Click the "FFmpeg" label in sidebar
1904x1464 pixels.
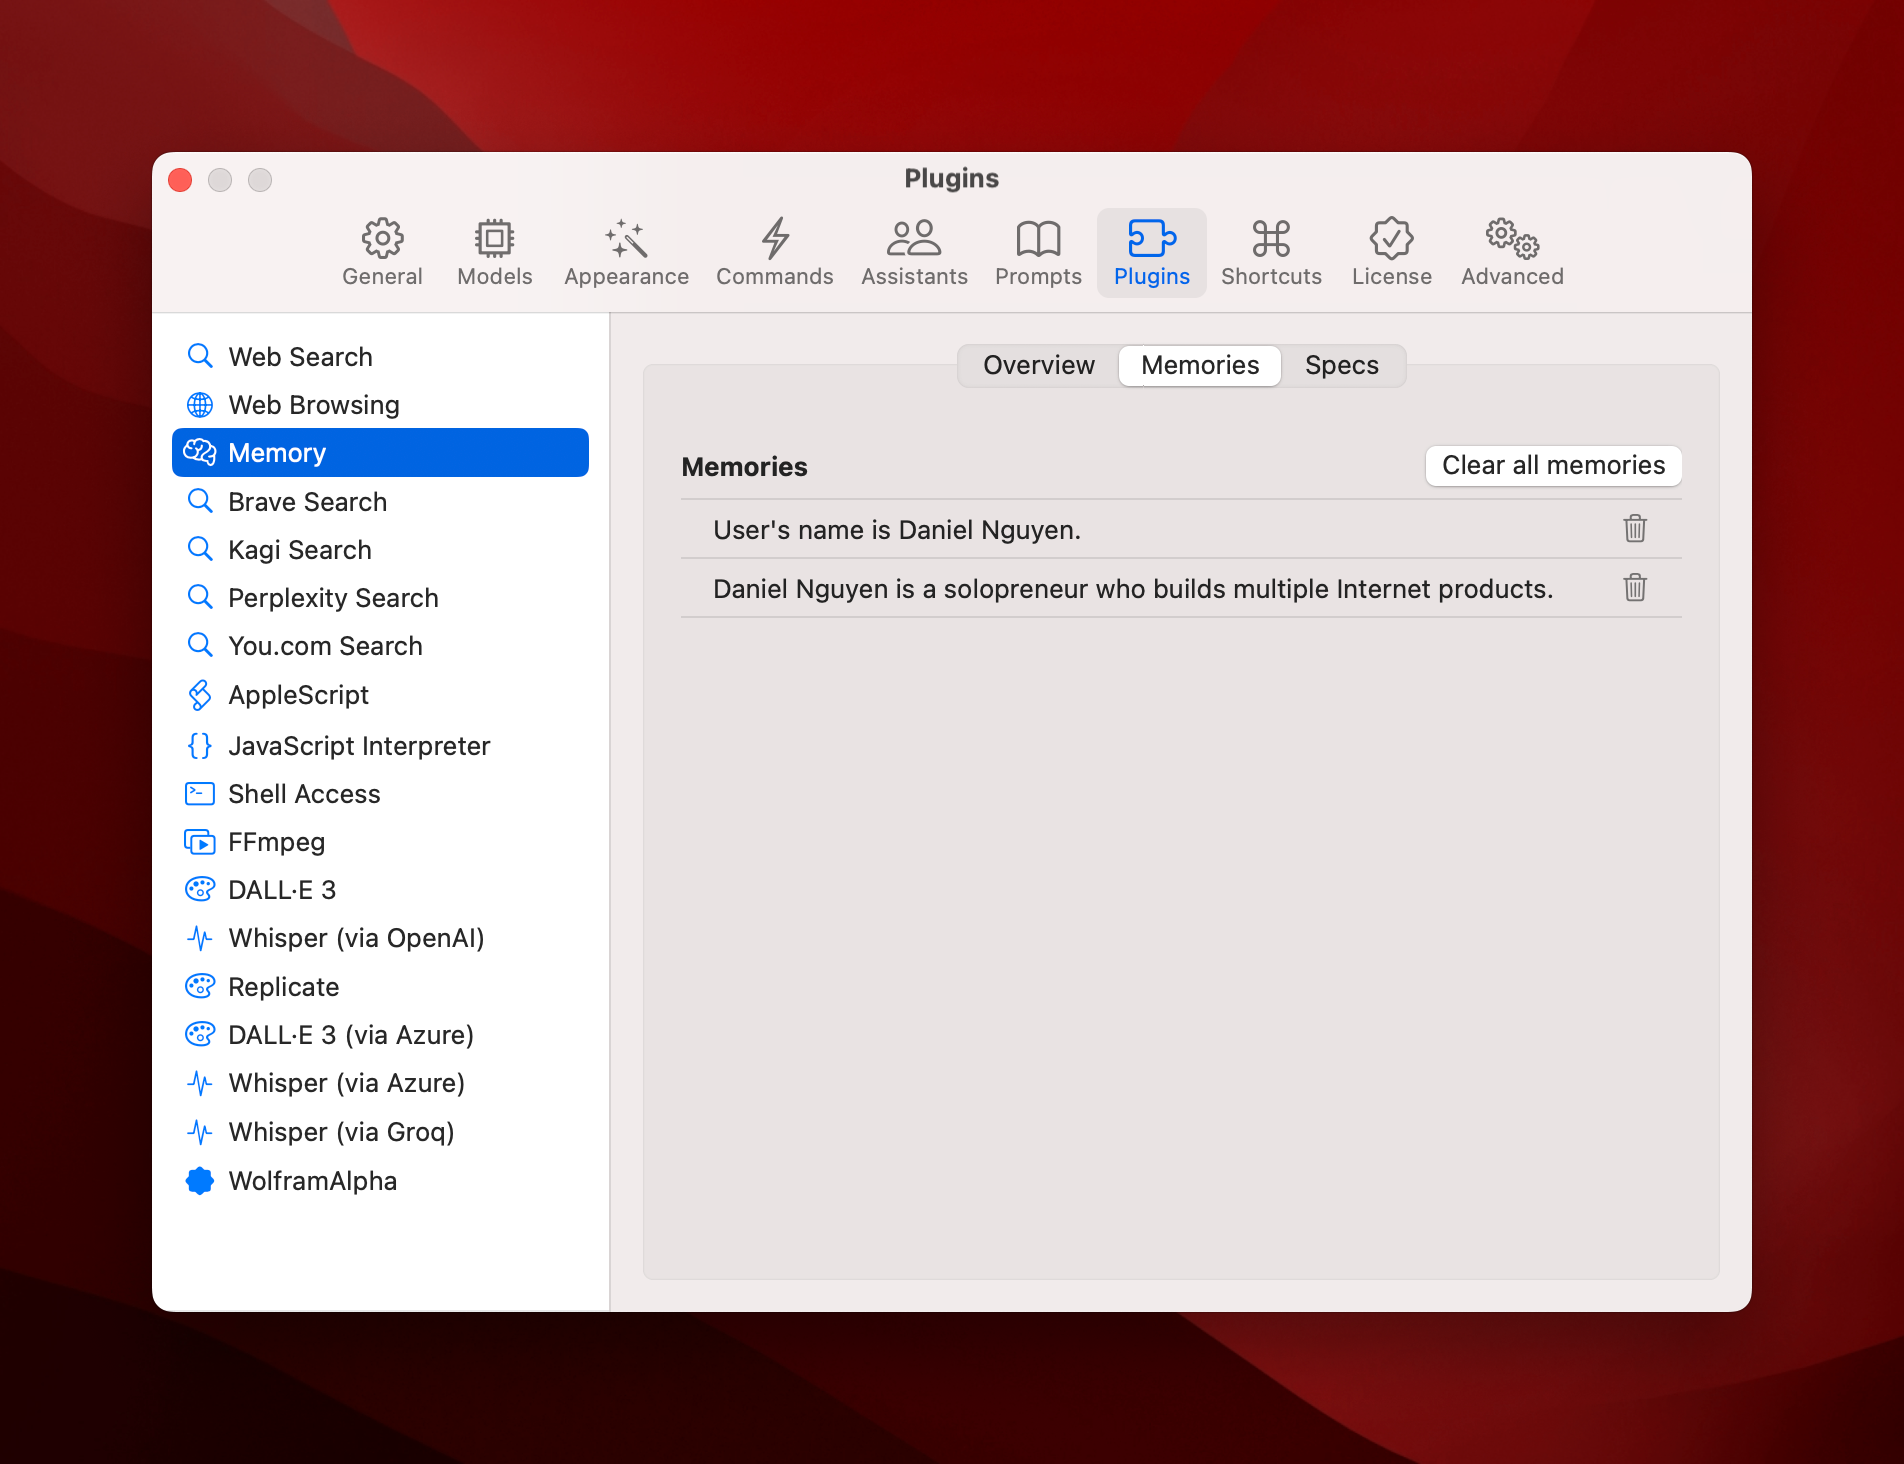coord(276,842)
